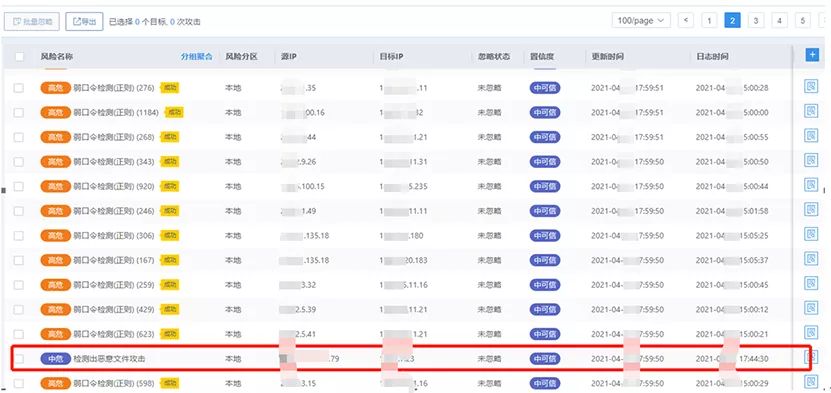Image resolution: width=831 pixels, height=393 pixels.
Task: Click 本地 zone on the (623) row
Action: 233,334
